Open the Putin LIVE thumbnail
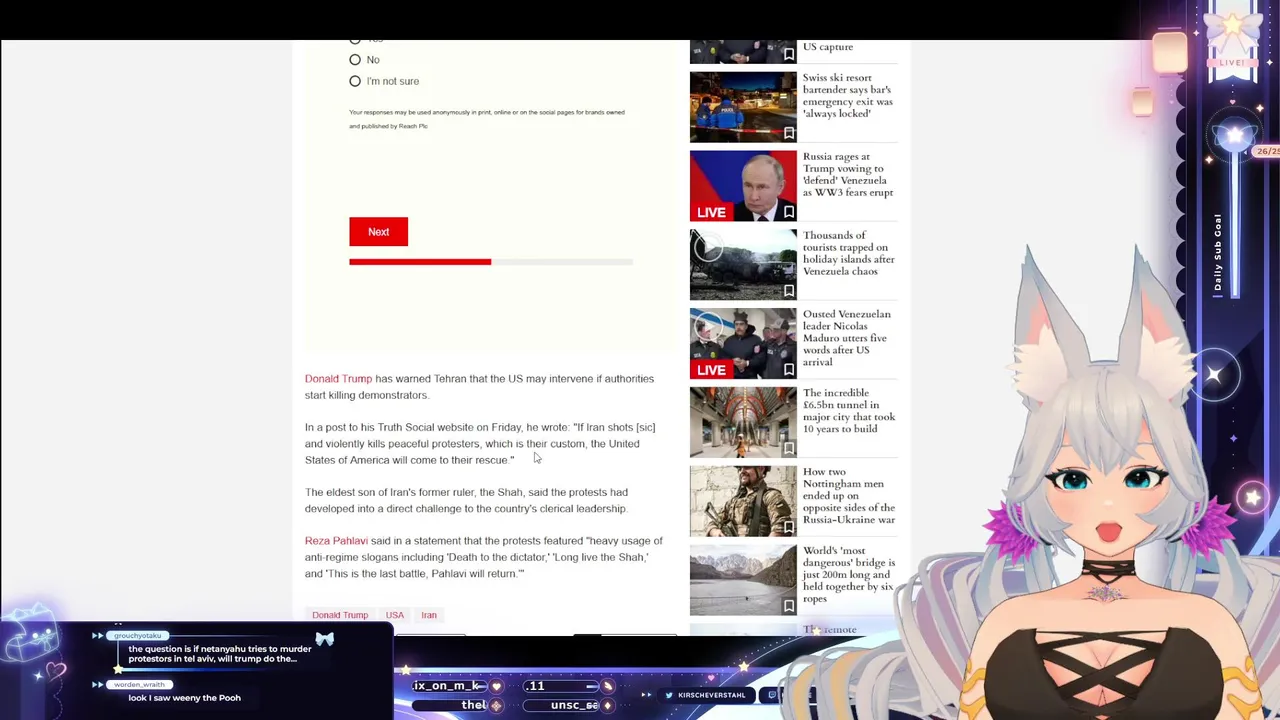Viewport: 1280px width, 720px height. (x=743, y=186)
